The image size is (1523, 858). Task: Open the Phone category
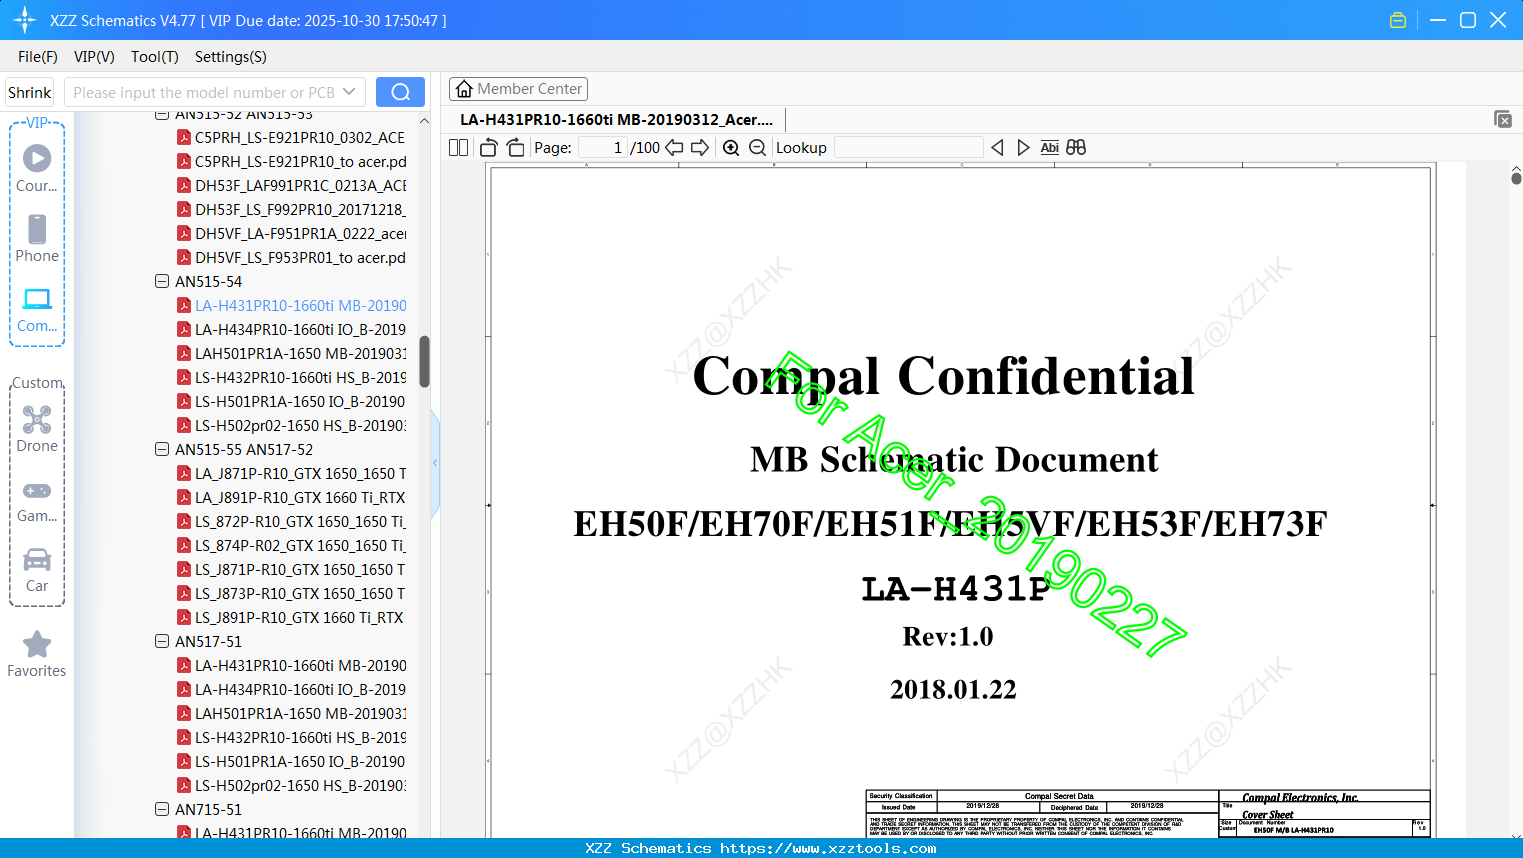[x=37, y=238]
